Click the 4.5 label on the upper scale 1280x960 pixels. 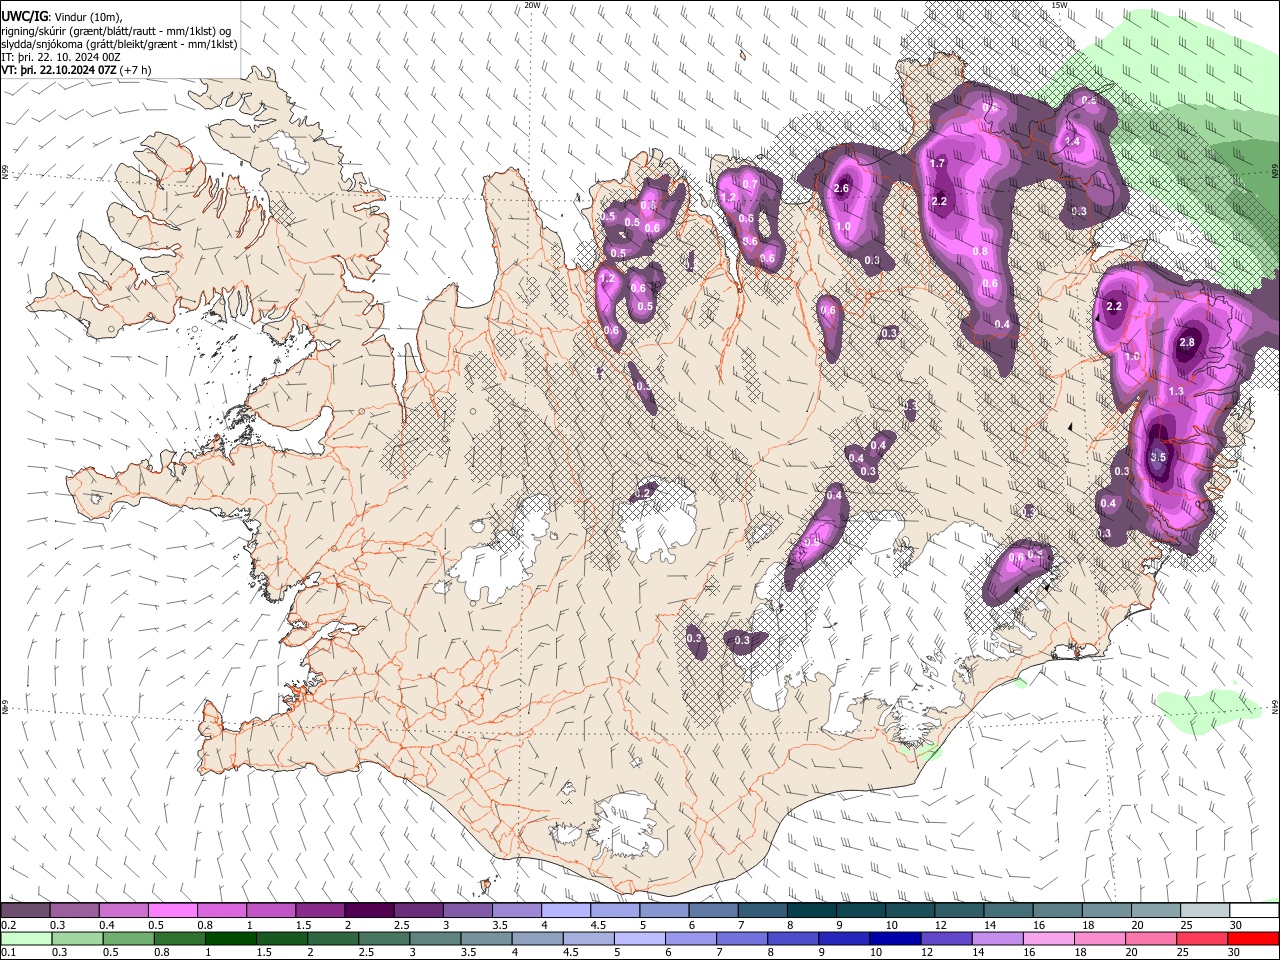[598, 925]
